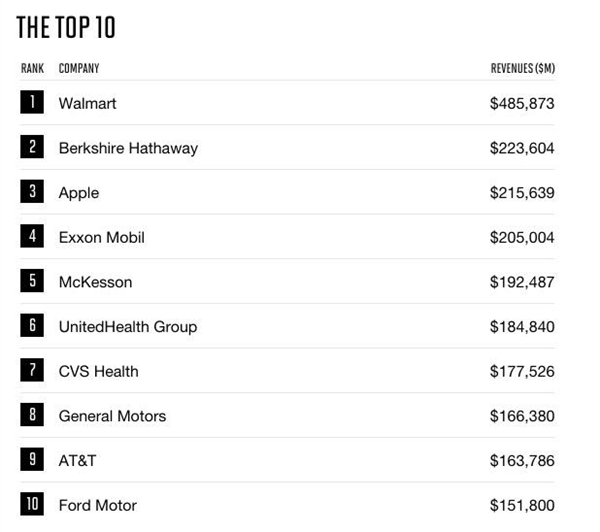Screen dimensions: 600x532
Task: Click the rank 4 badge
Action: [32, 237]
